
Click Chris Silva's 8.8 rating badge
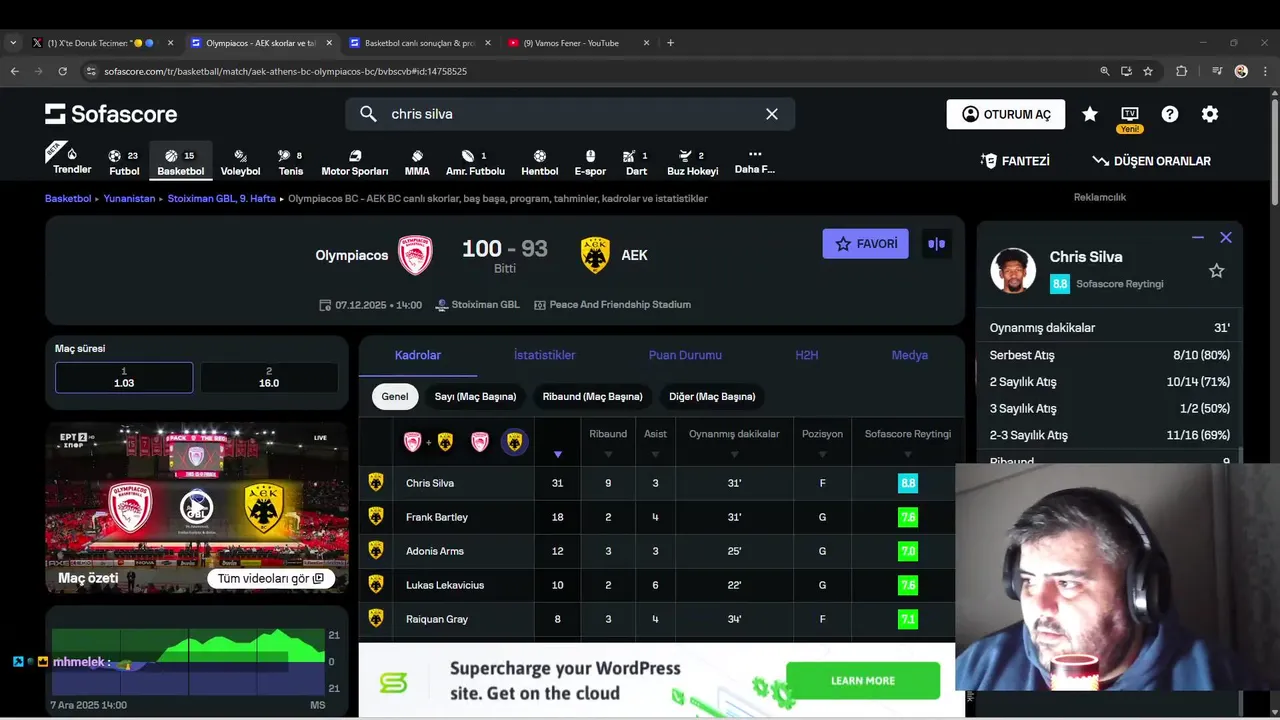tap(908, 483)
